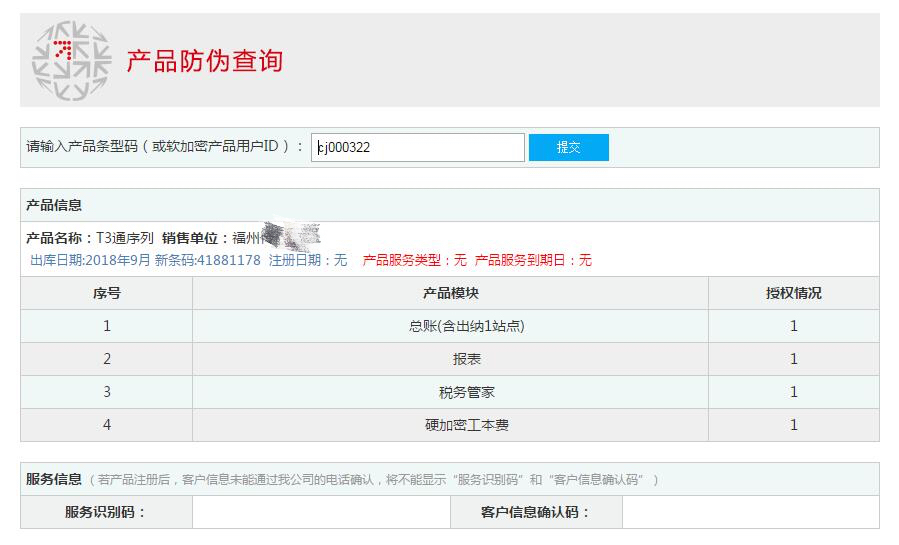
Task: Click sequence number 3 cell
Action: point(107,392)
